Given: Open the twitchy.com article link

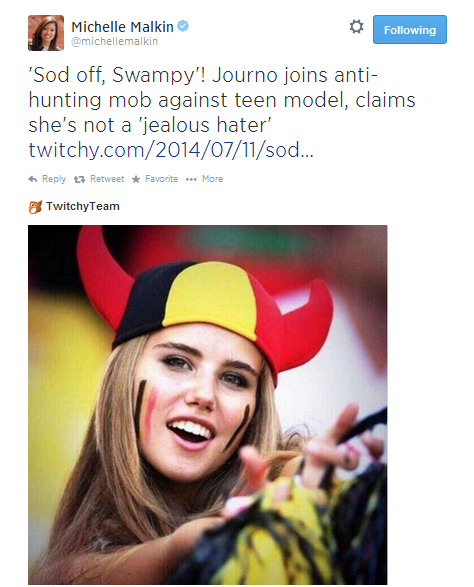Looking at the screenshot, I should click(x=171, y=150).
